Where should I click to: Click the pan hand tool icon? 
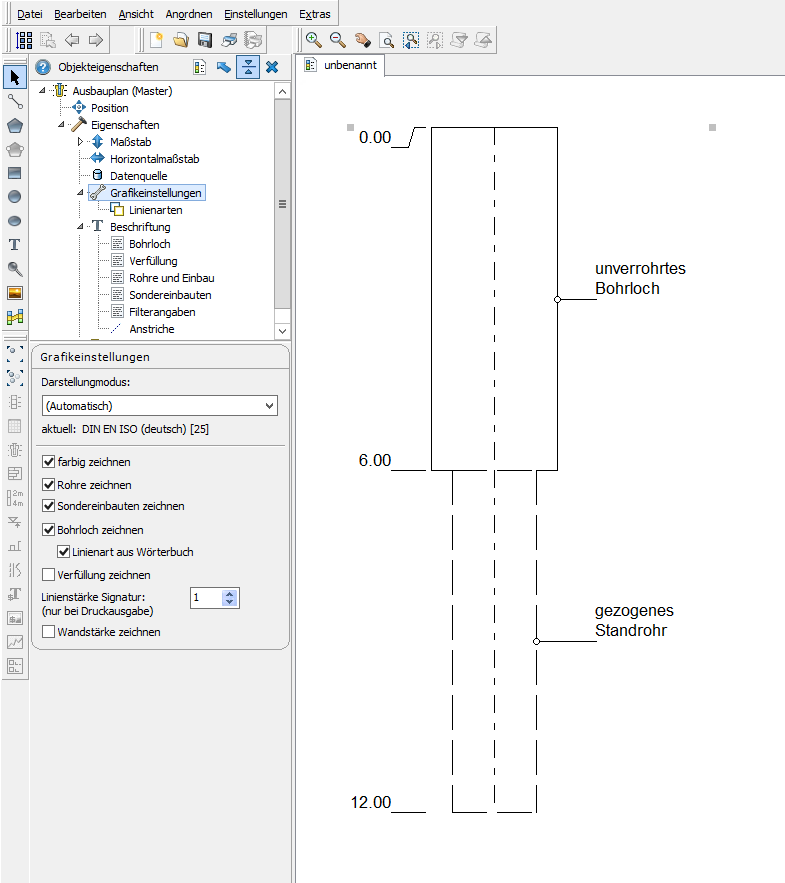point(362,40)
